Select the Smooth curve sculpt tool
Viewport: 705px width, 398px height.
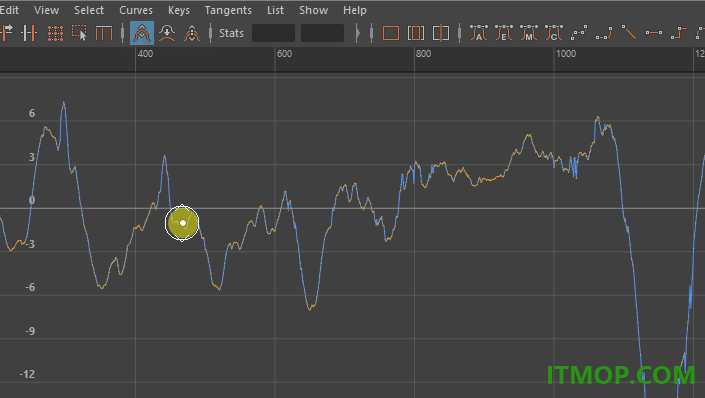(x=167, y=33)
